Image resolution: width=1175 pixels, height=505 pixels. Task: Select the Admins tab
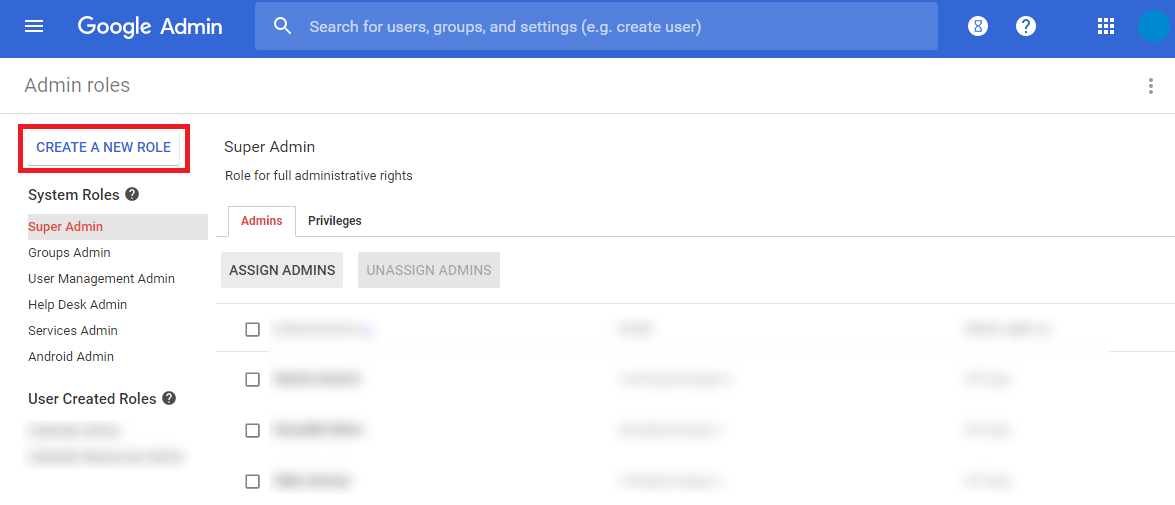pyautogui.click(x=262, y=221)
